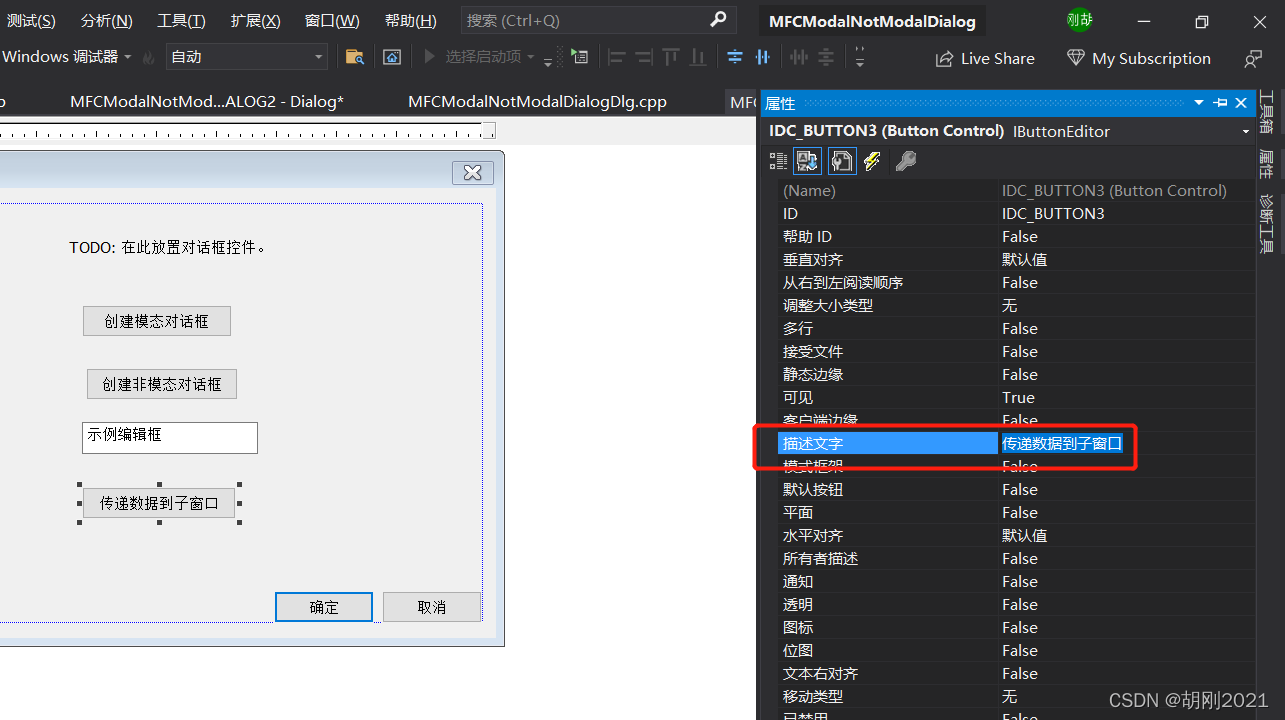This screenshot has height=720, width=1285.
Task: Click the Space Across toolbar icon
Action: pyautogui.click(x=798, y=57)
